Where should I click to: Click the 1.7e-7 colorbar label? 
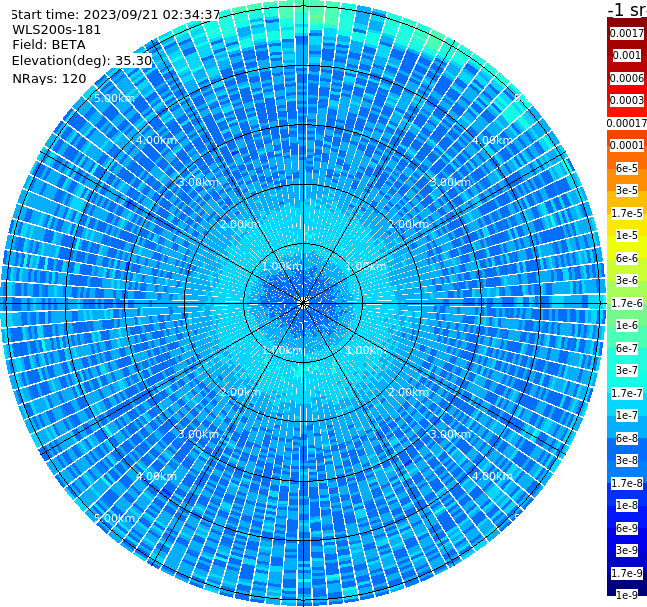pyautogui.click(x=627, y=393)
